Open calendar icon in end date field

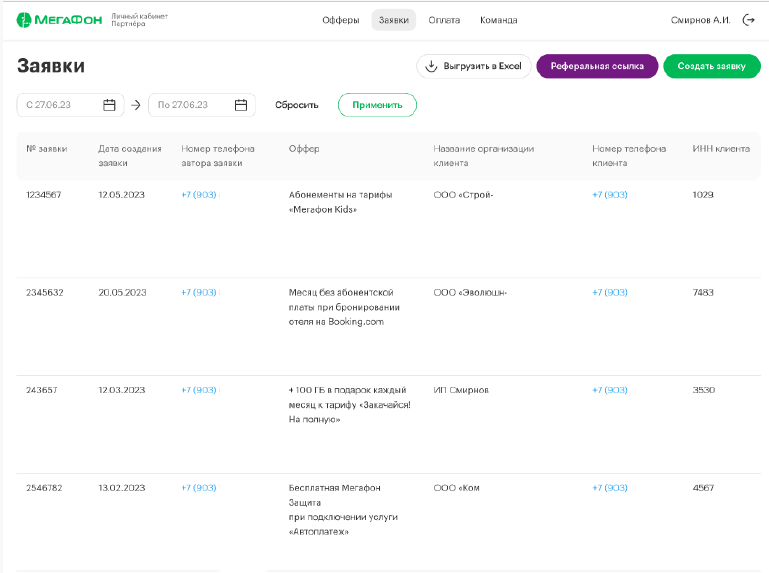[241, 105]
